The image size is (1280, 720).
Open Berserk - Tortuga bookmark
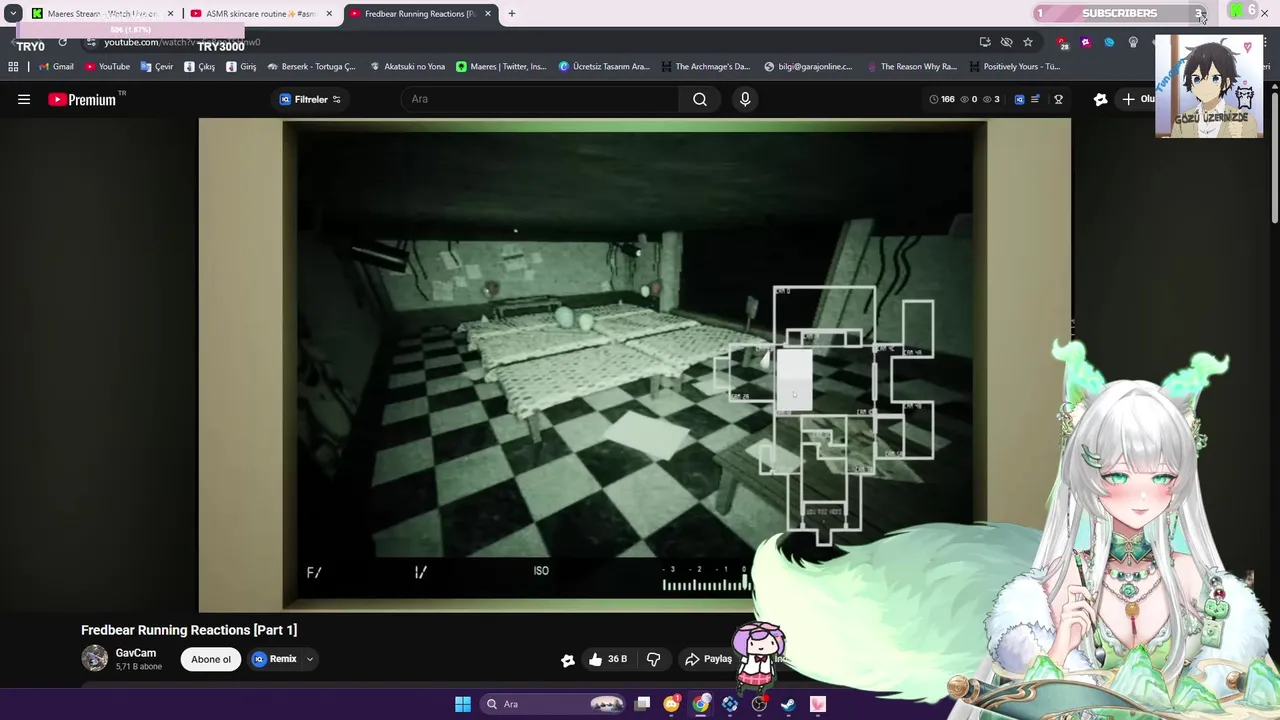click(311, 67)
